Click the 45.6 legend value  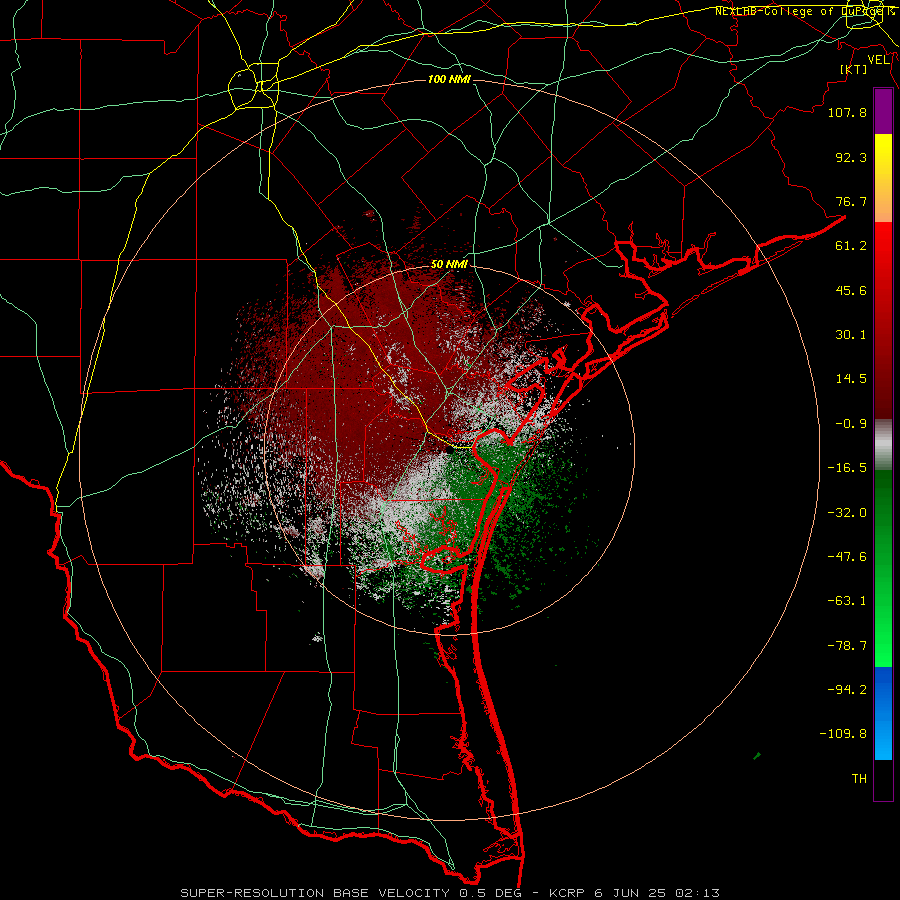(x=851, y=290)
